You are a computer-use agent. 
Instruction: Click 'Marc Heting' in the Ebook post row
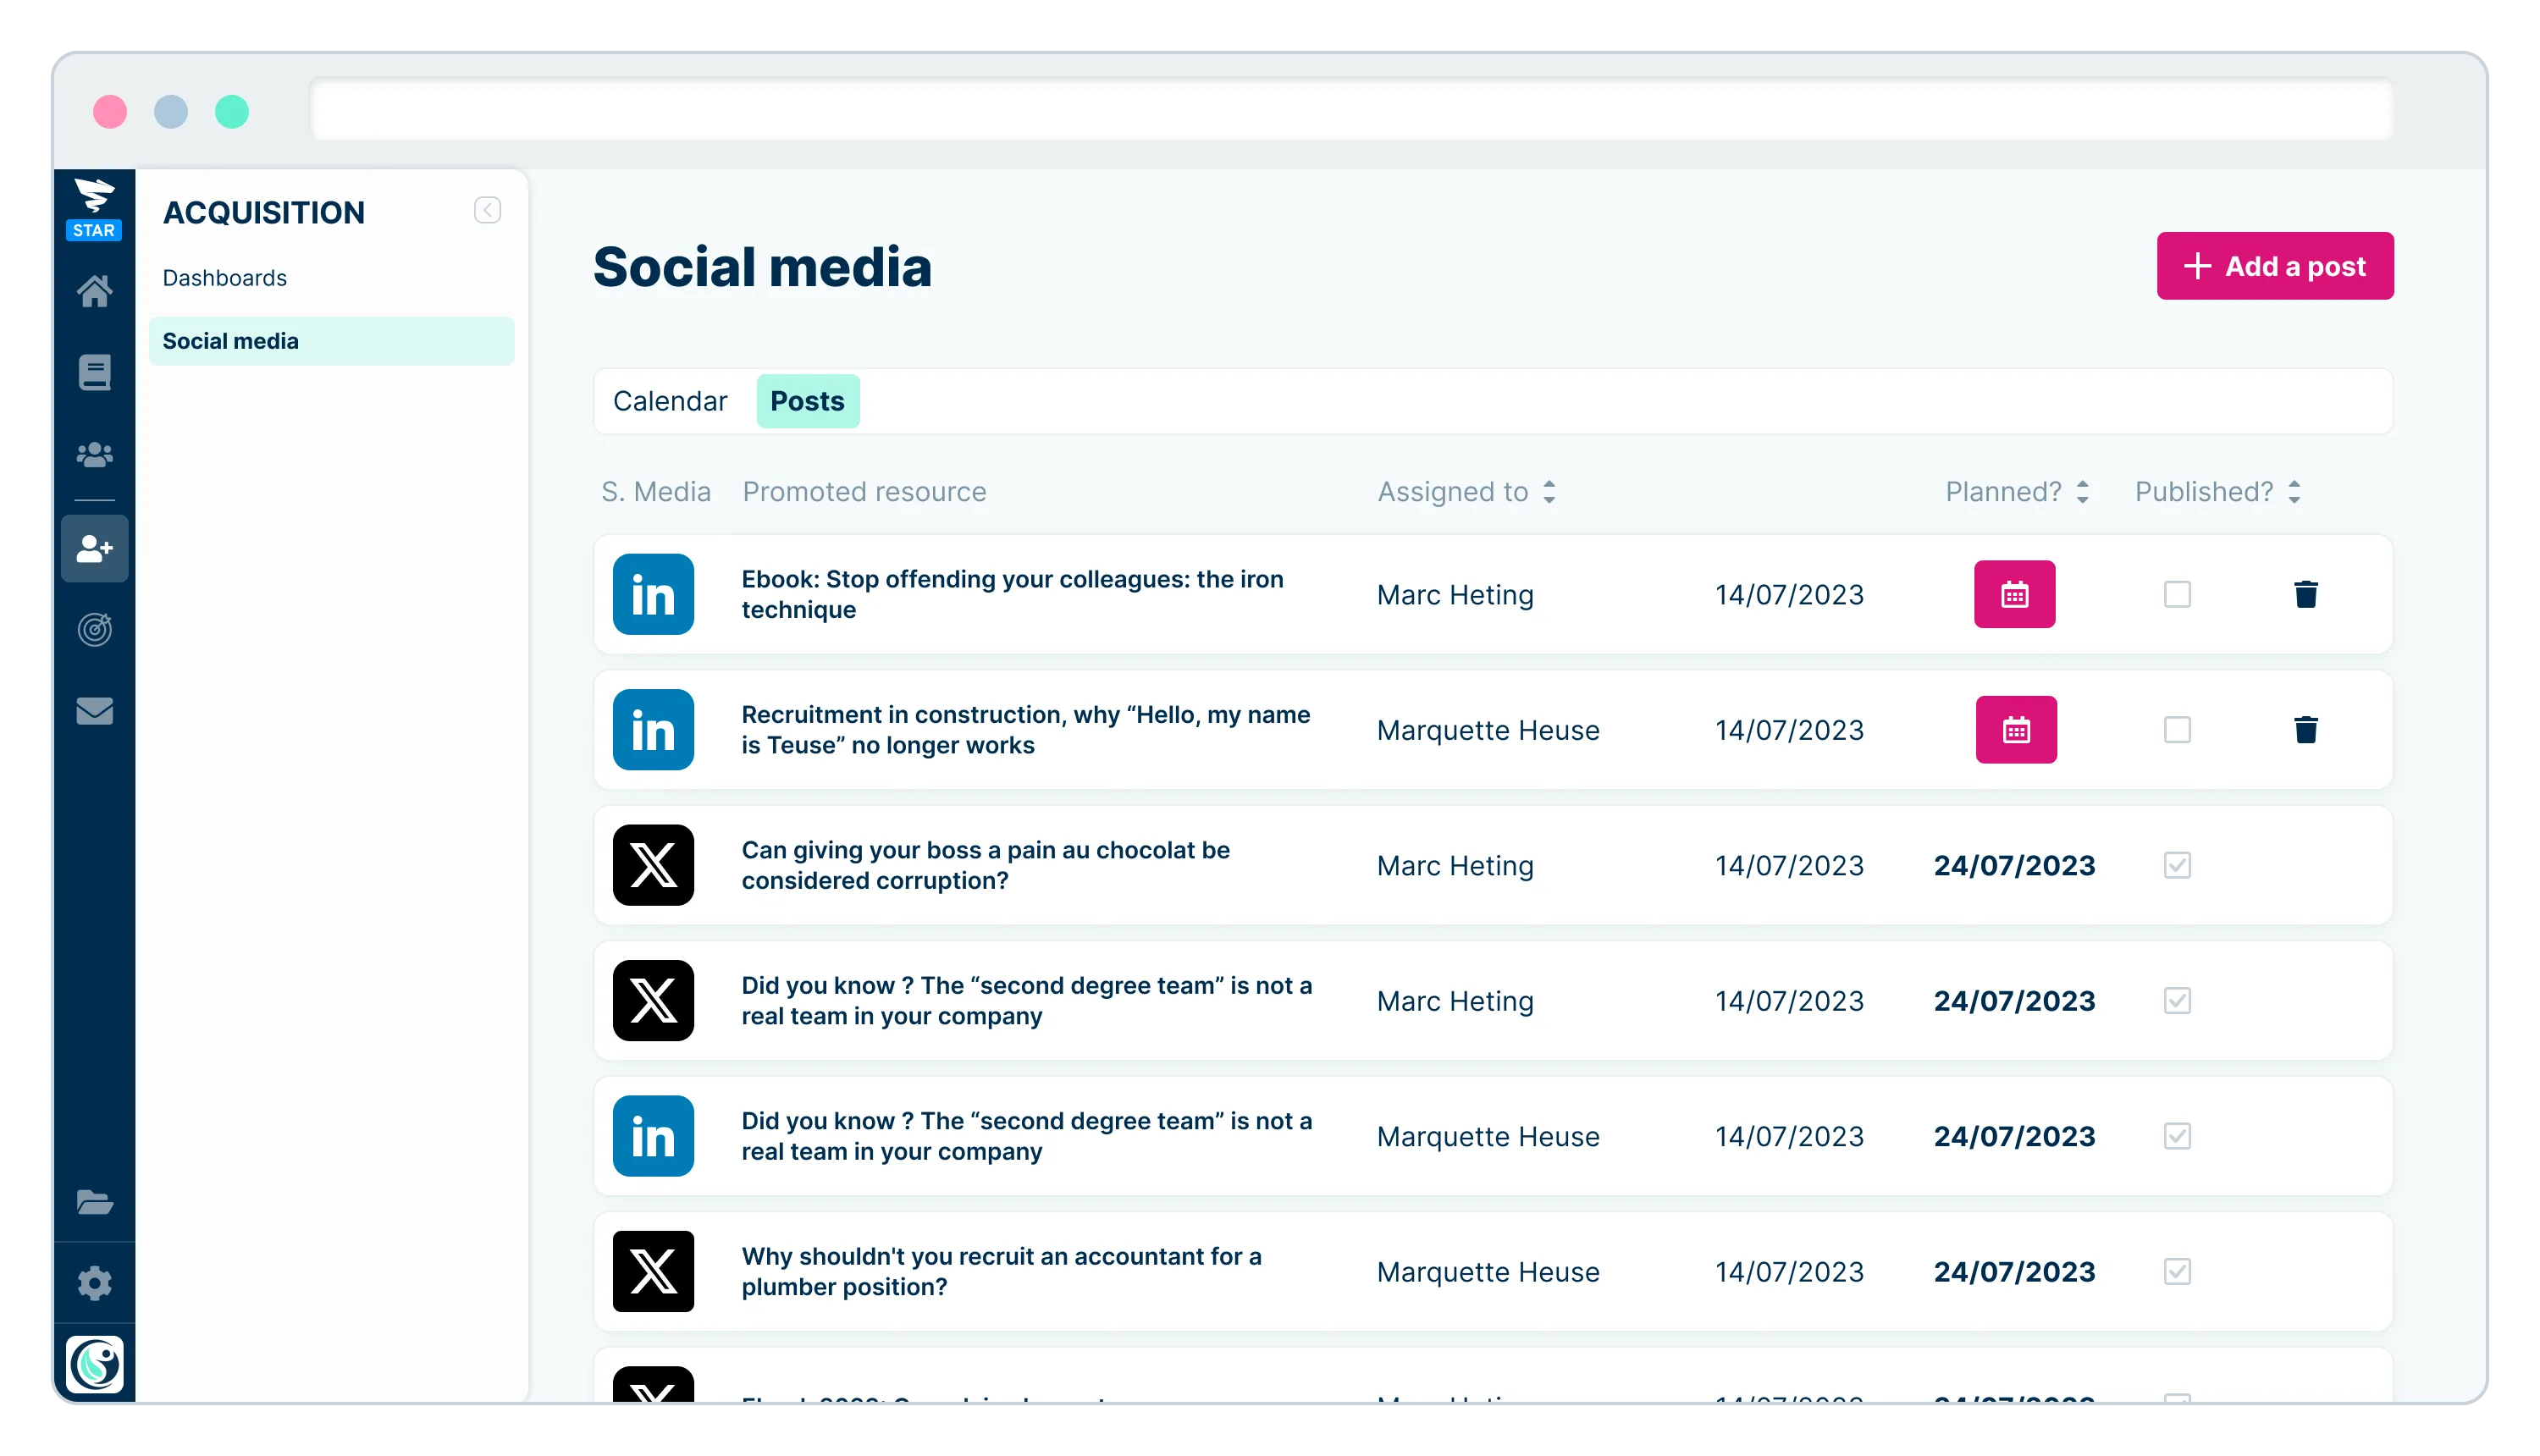pyautogui.click(x=1454, y=594)
